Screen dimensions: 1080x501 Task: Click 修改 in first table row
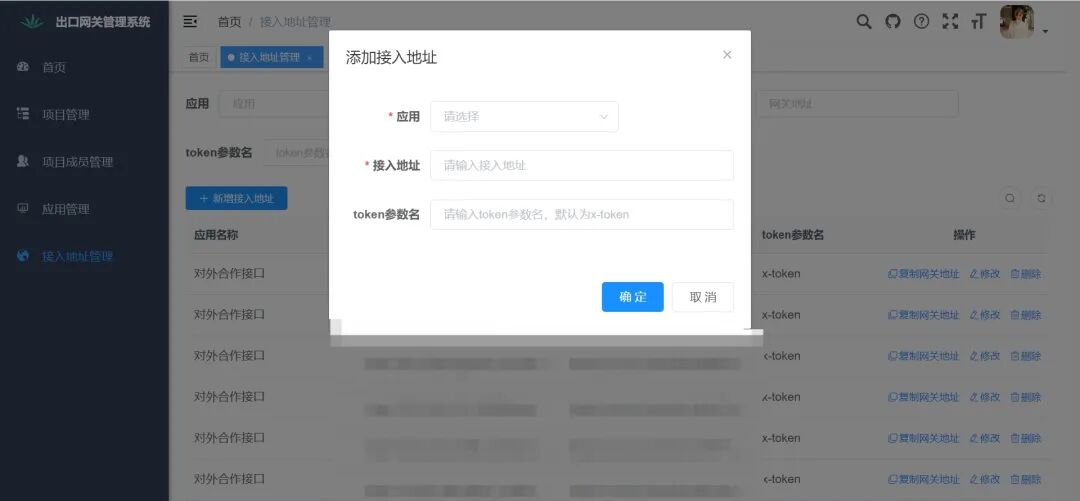[x=984, y=274]
